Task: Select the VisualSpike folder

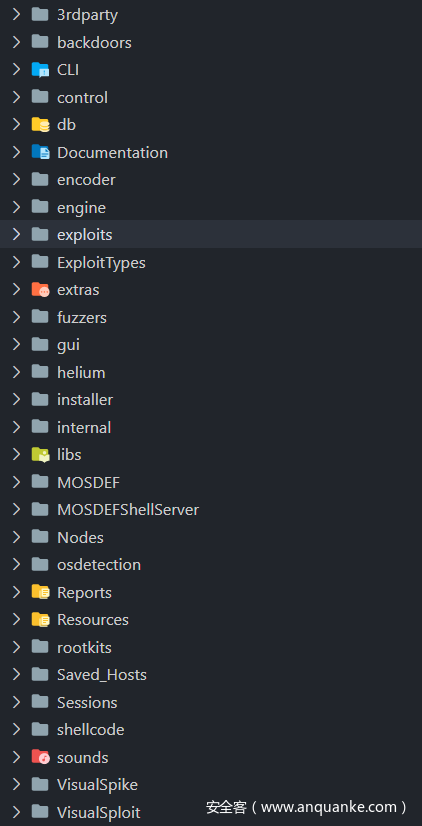Action: 211,785
